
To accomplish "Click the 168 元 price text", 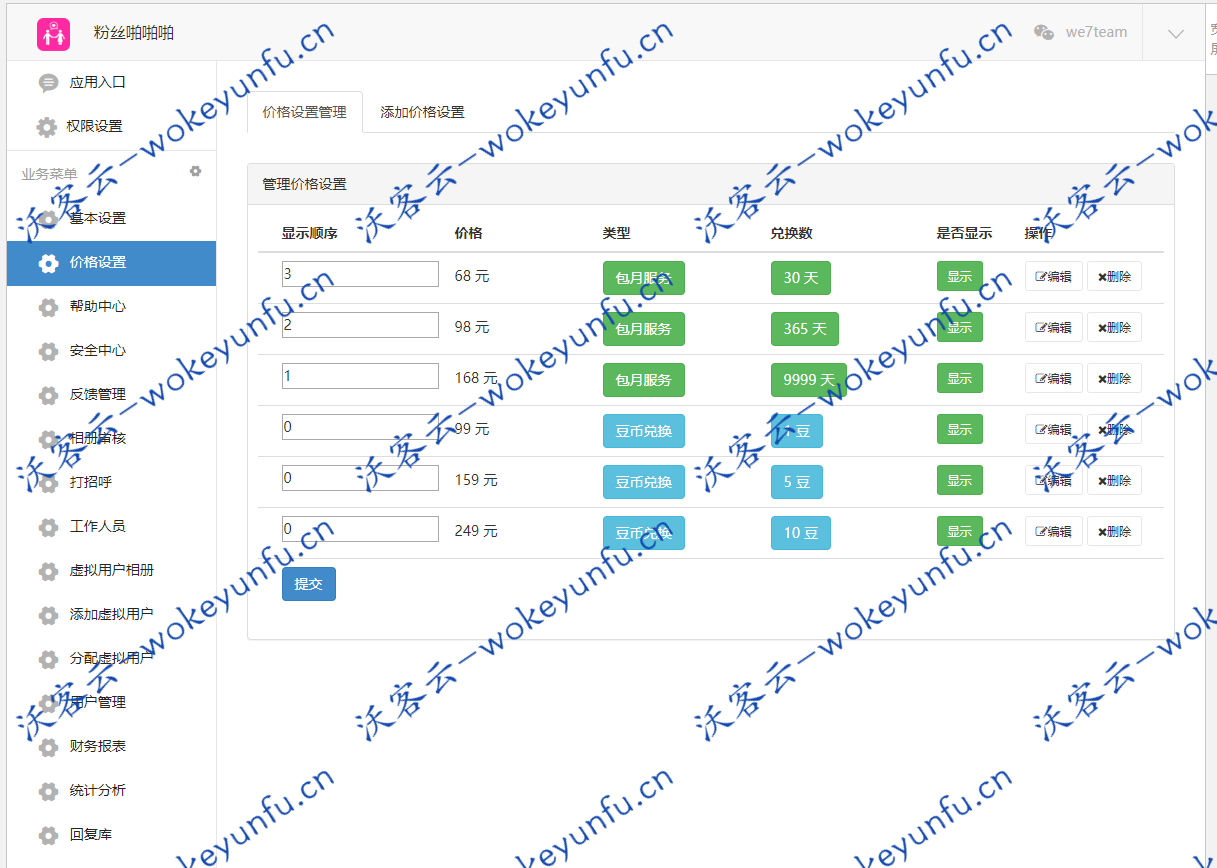I will 476,378.
